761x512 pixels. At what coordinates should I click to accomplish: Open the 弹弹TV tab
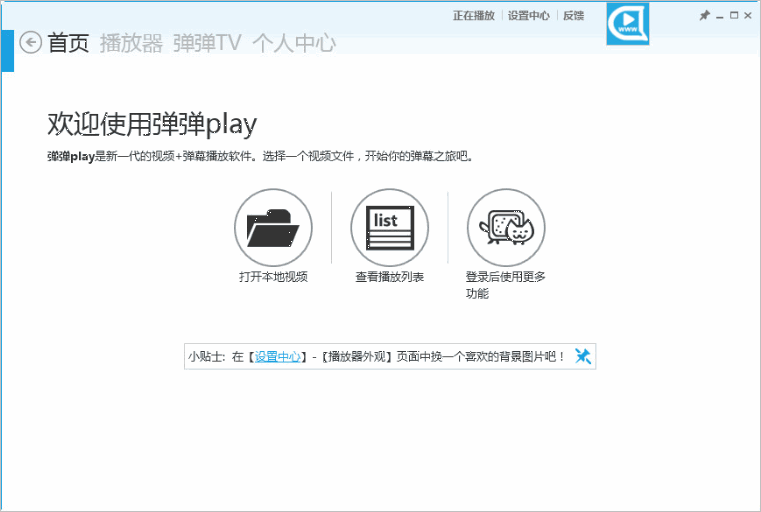(207, 43)
